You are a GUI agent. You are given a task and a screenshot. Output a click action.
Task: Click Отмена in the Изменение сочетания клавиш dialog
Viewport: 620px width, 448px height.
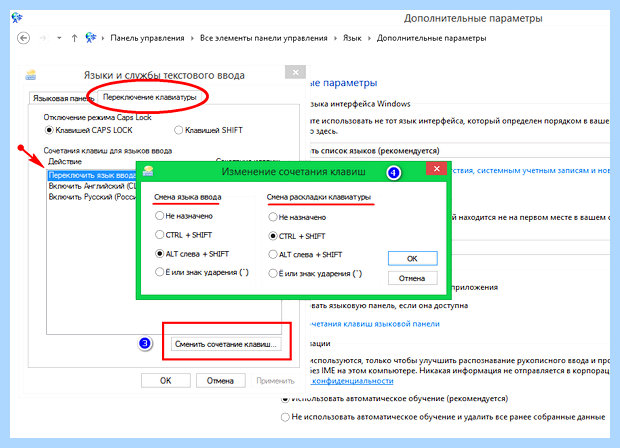412,278
